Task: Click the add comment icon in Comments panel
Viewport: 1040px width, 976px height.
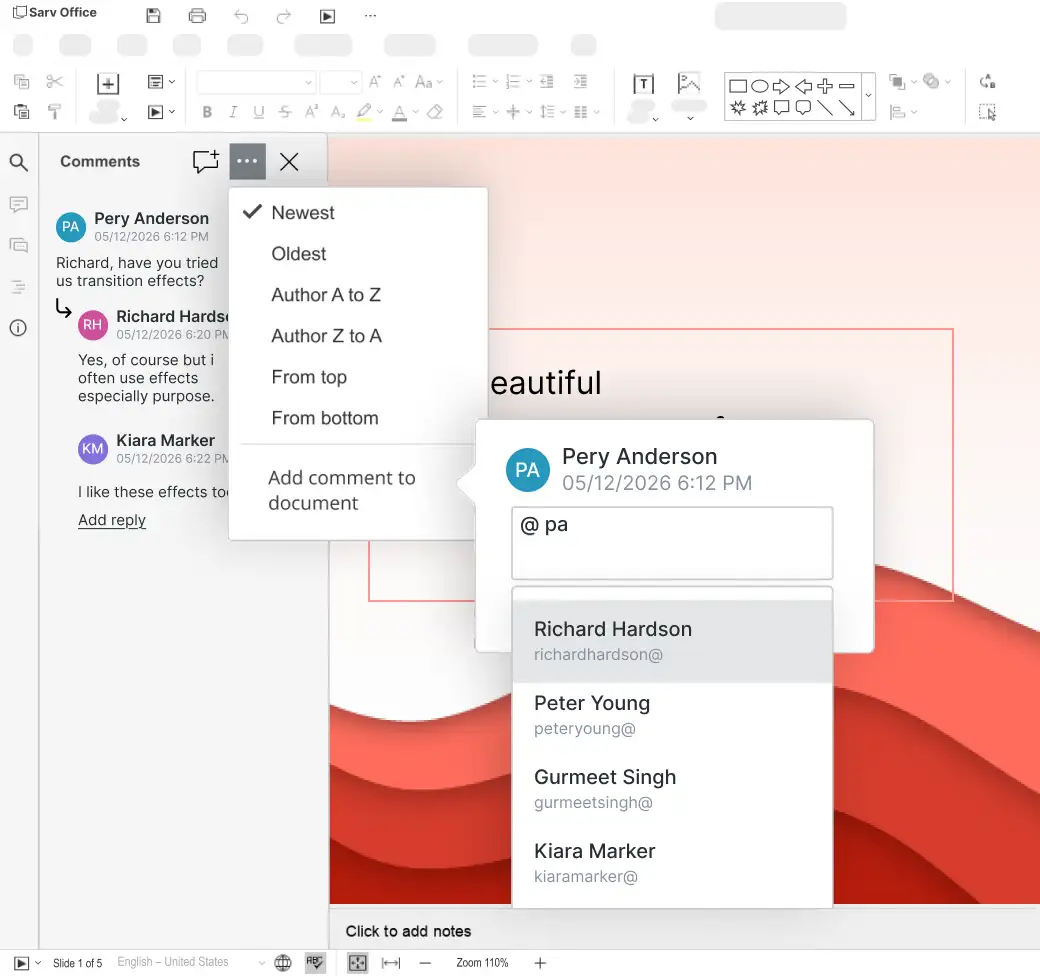Action: tap(206, 161)
